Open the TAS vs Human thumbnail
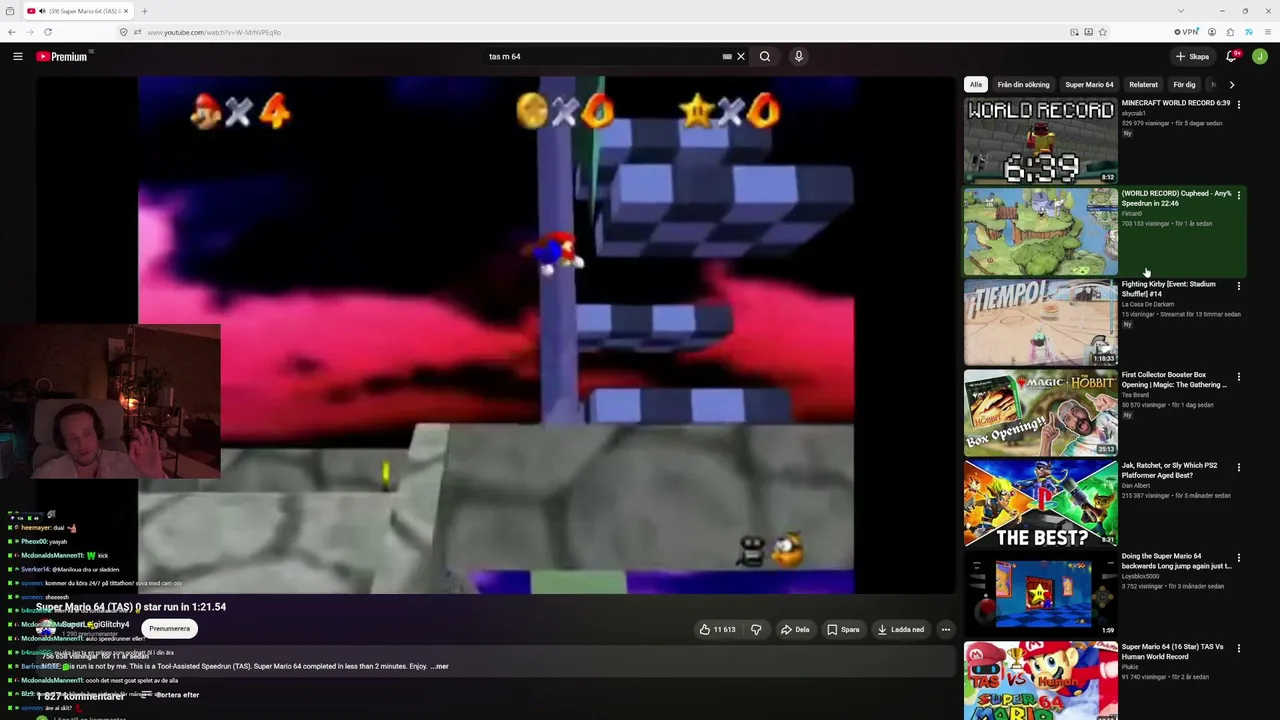 (x=1040, y=681)
